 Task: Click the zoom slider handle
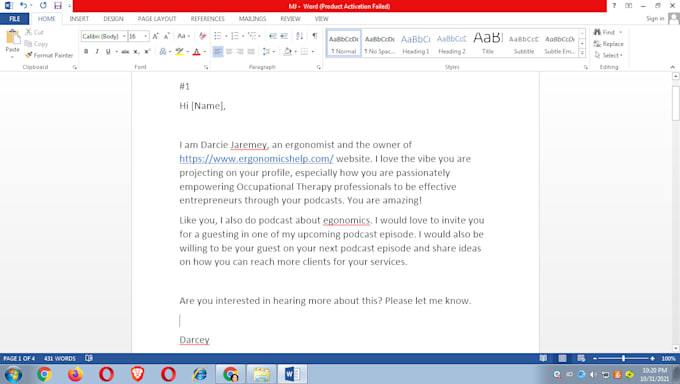[623, 358]
